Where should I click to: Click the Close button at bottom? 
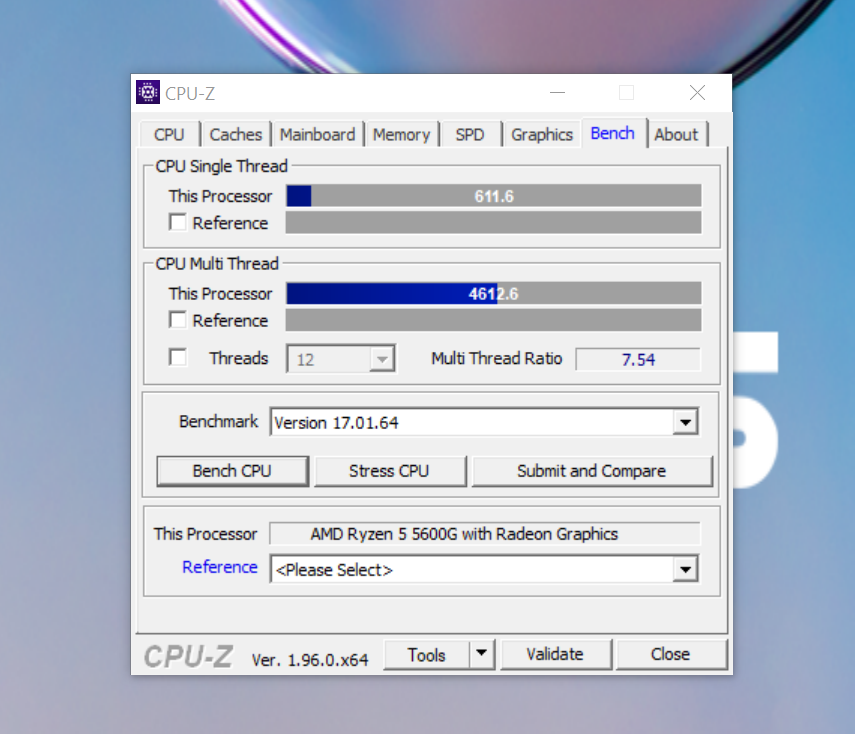pyautogui.click(x=671, y=654)
